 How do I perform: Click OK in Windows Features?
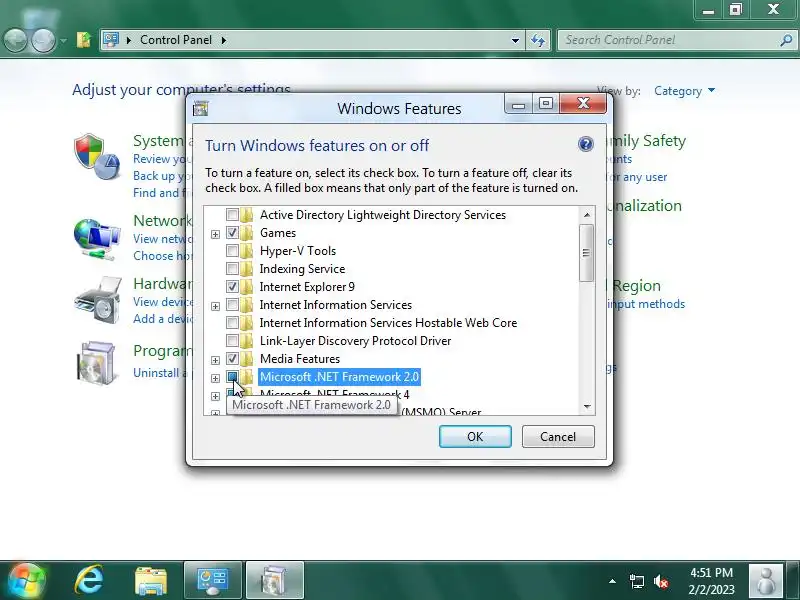click(x=475, y=437)
